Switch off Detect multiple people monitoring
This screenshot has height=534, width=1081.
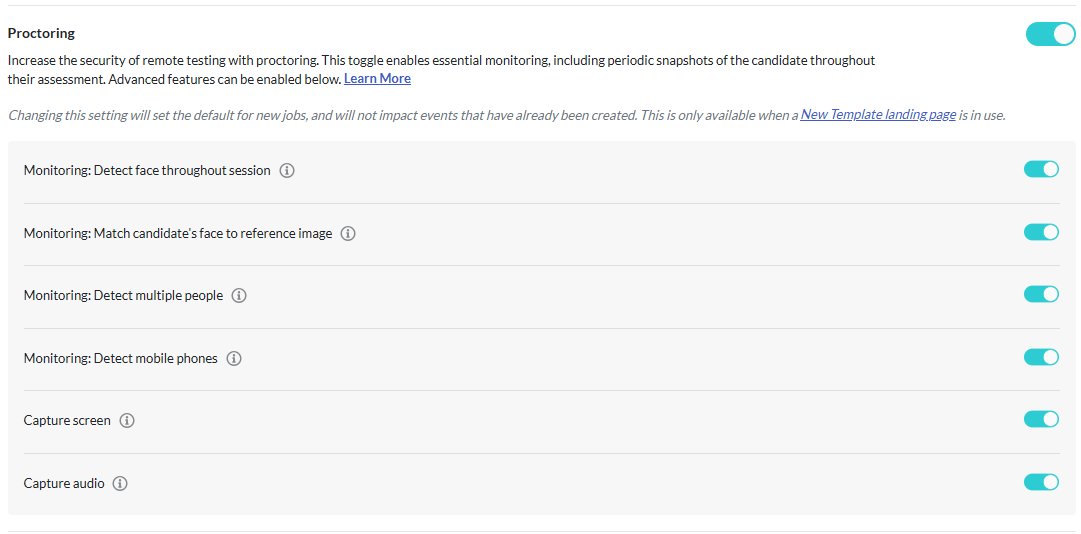1041,294
